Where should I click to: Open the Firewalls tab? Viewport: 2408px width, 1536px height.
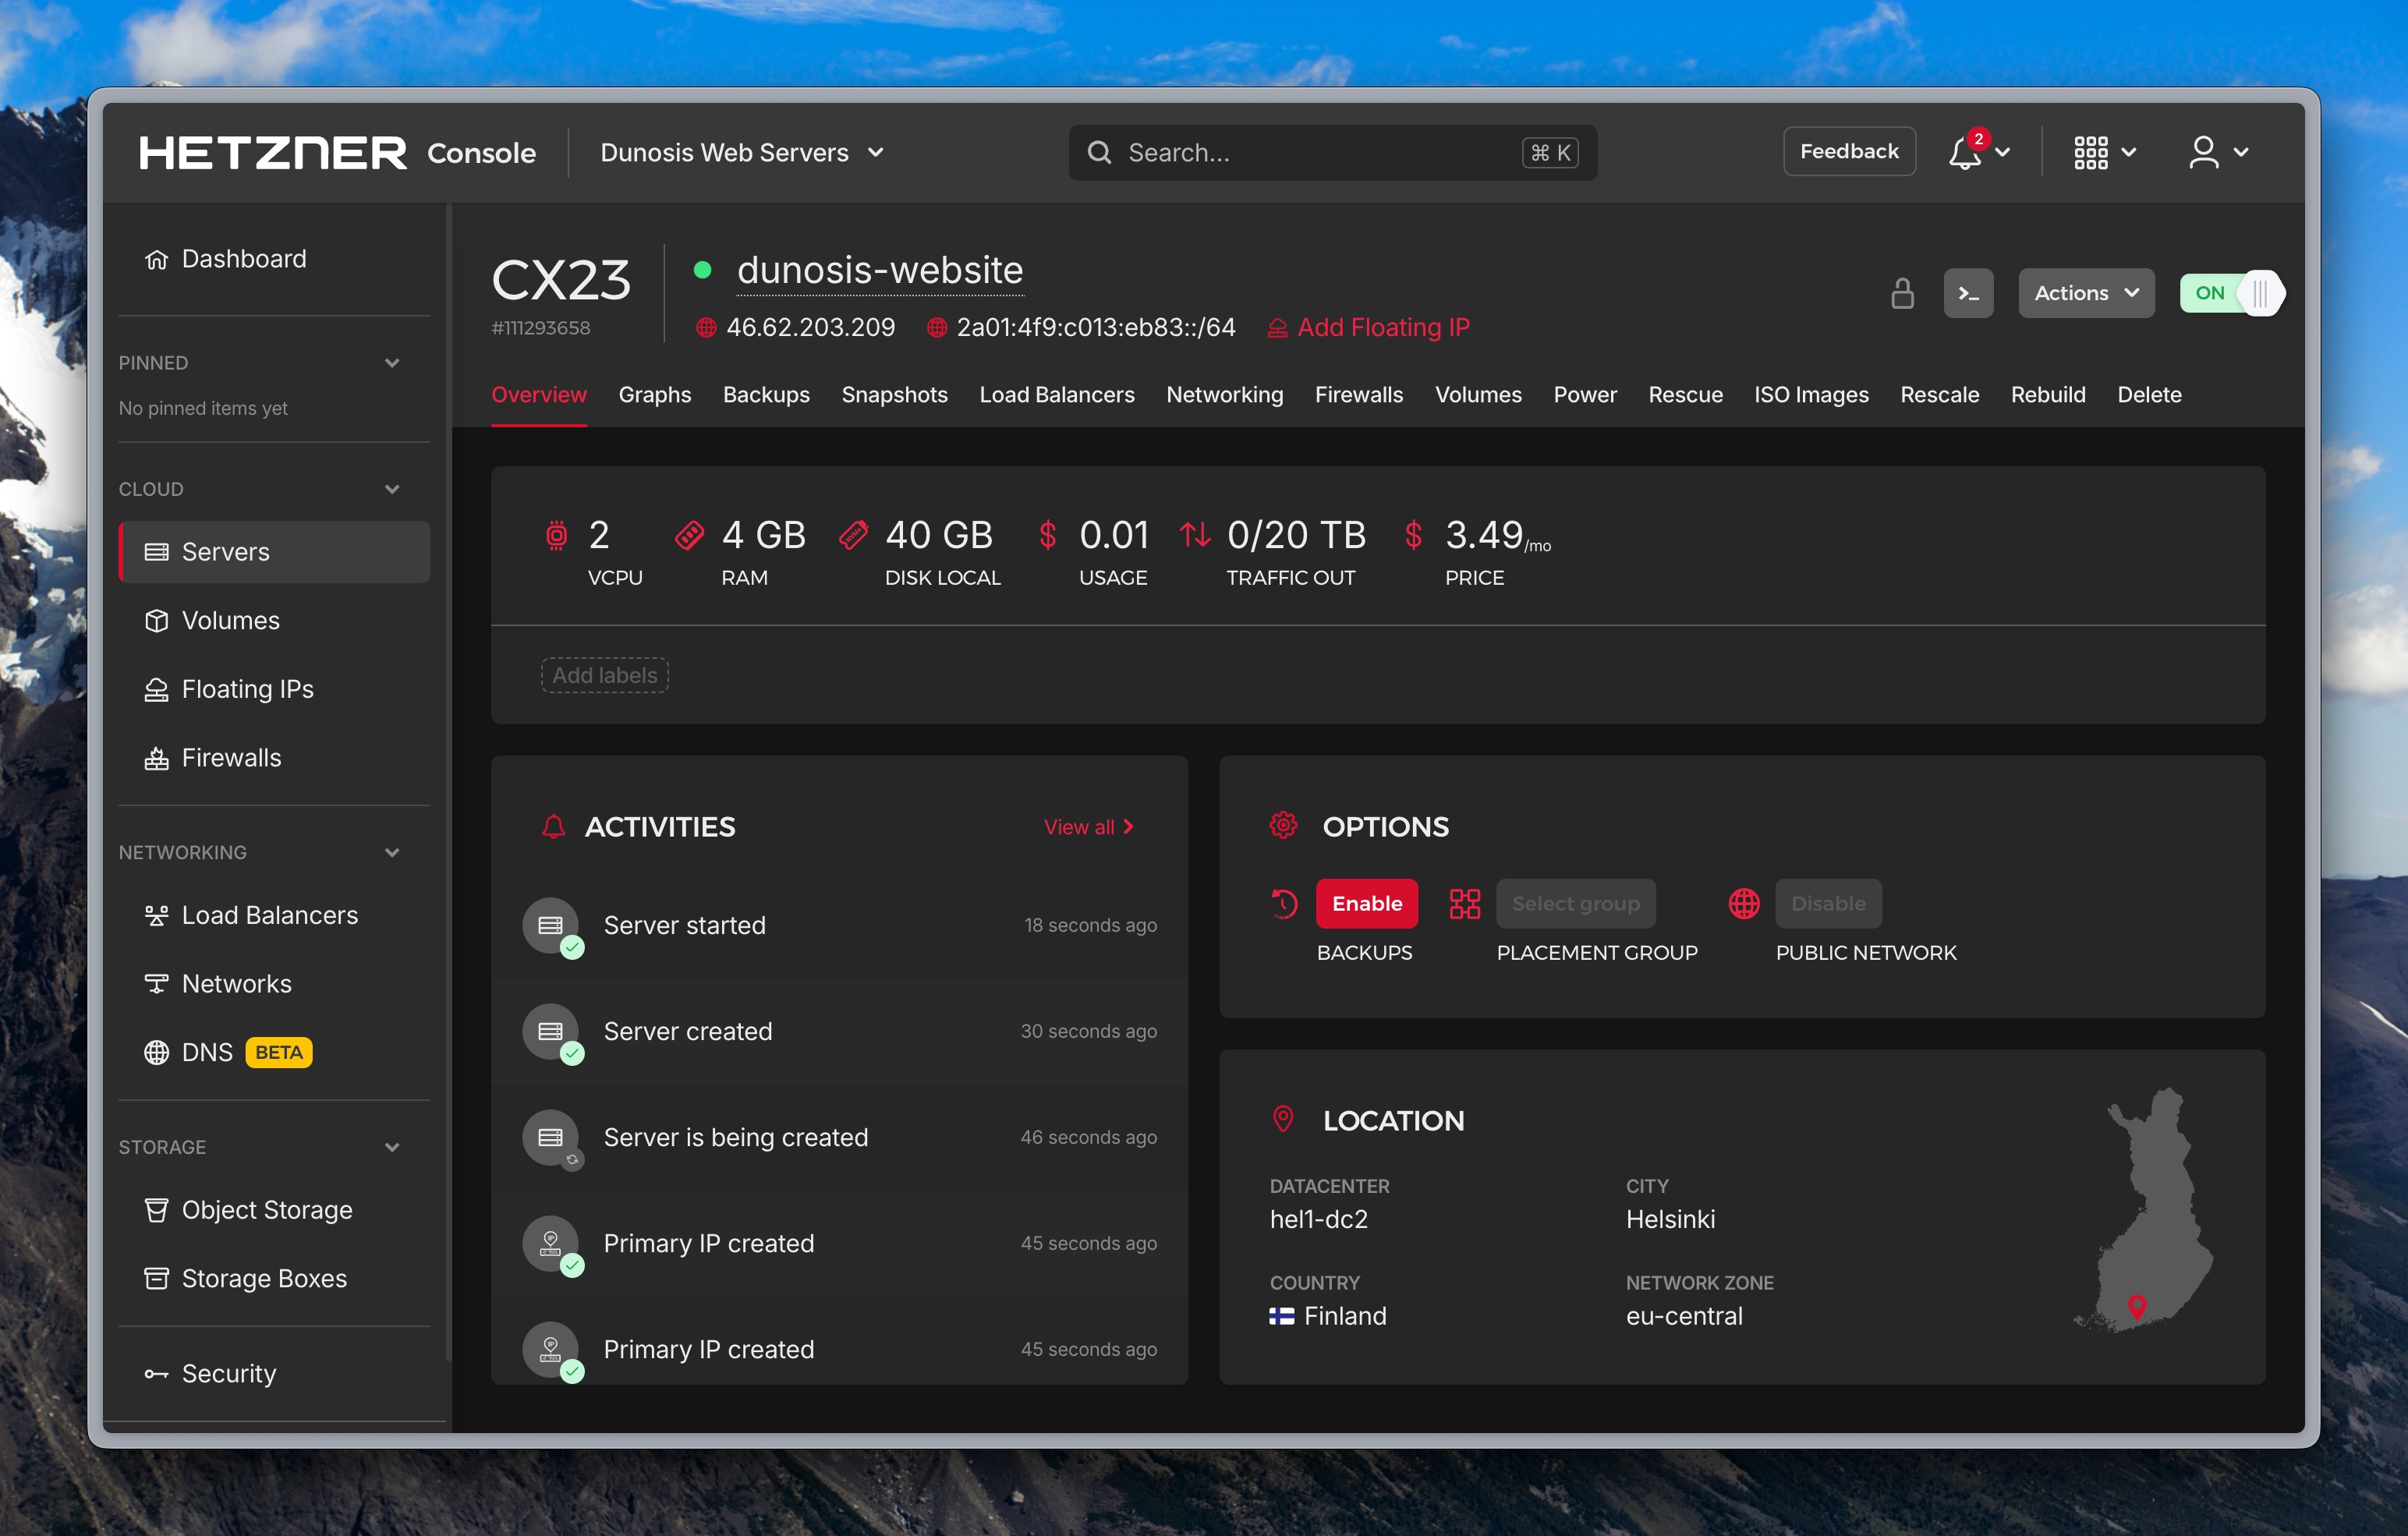click(x=1359, y=394)
